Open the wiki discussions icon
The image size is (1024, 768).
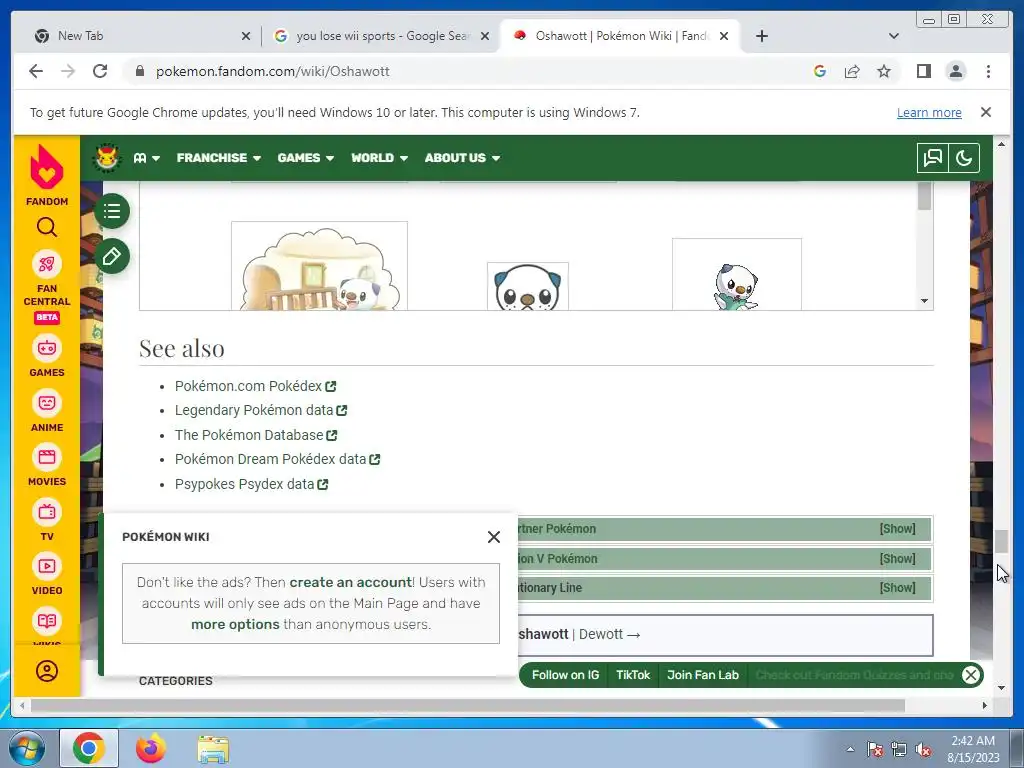coord(933,158)
